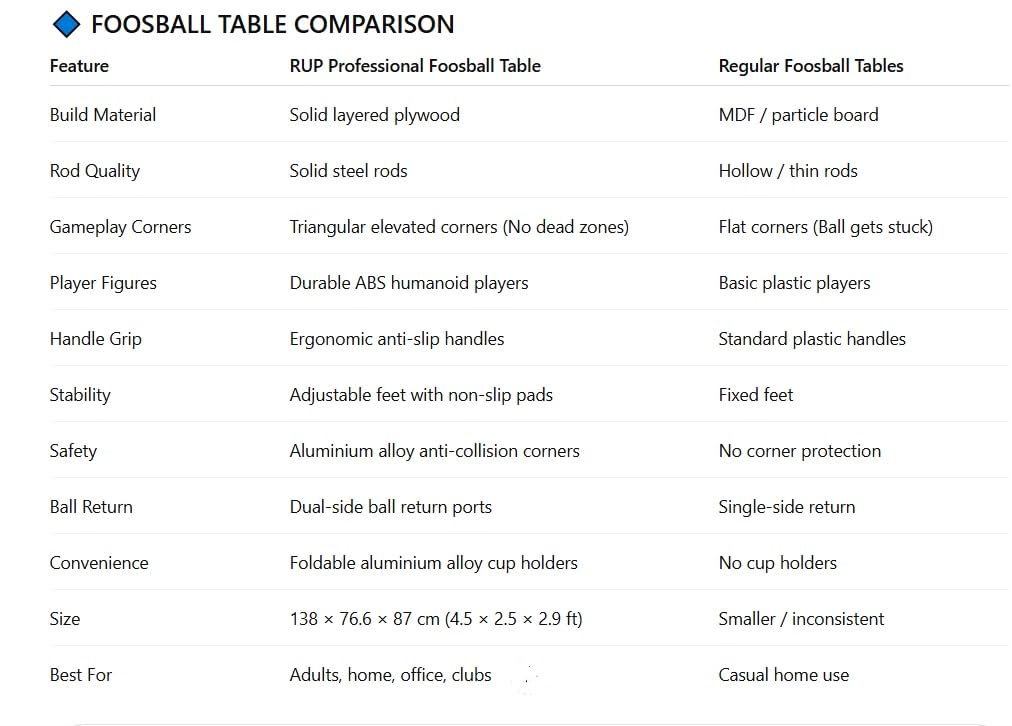Screen dimensions: 1012x726
Task: Select the Casual home use cell
Action: (x=784, y=675)
